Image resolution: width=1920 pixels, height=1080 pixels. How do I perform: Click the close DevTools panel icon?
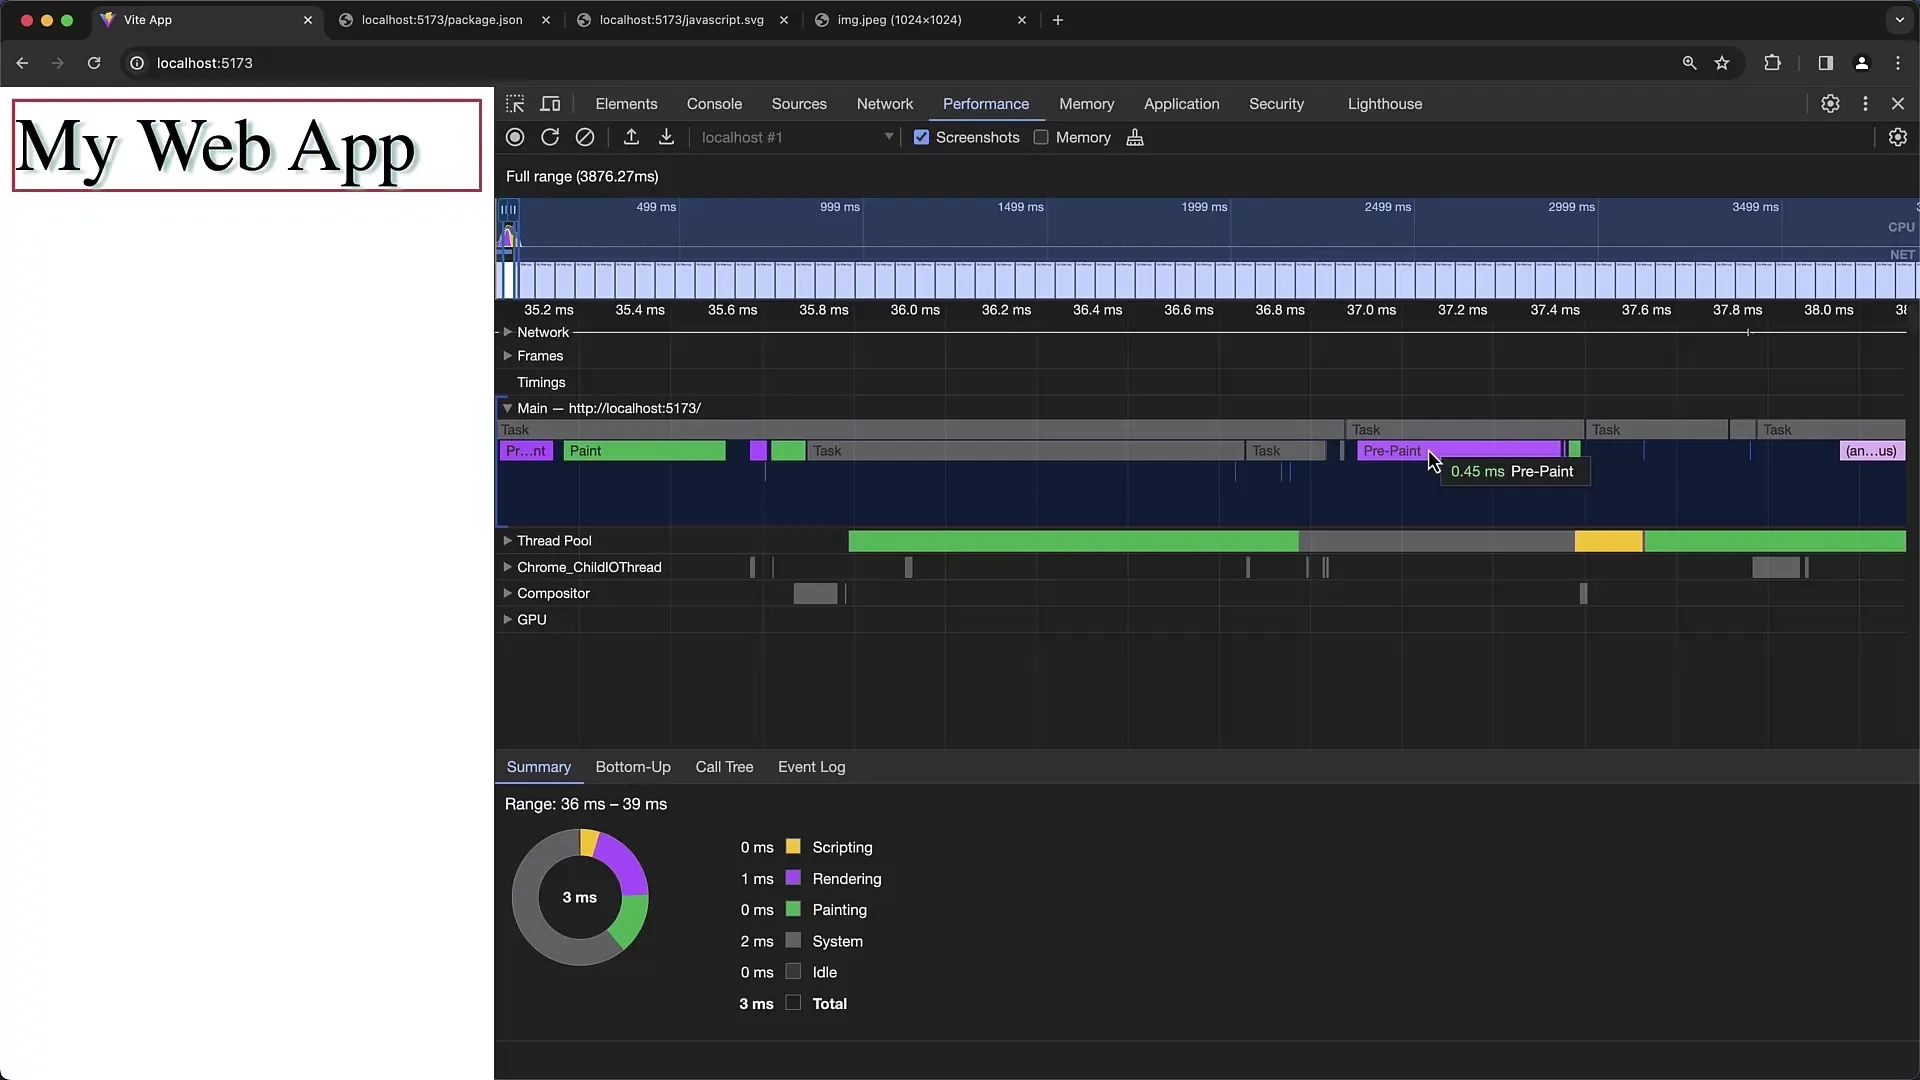1898,104
